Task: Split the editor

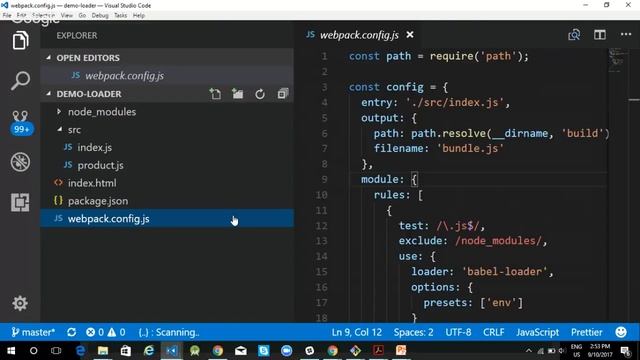Action: pos(600,35)
